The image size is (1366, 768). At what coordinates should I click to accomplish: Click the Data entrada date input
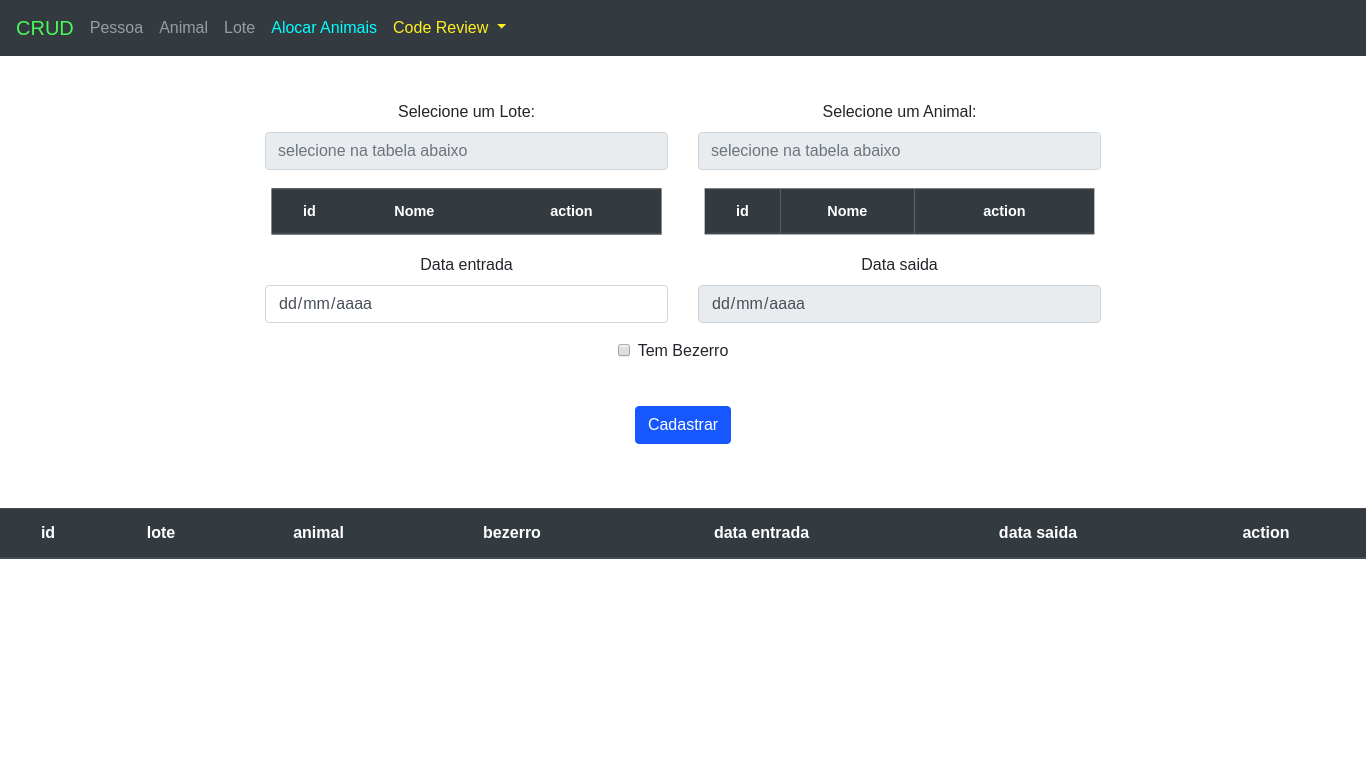[466, 303]
